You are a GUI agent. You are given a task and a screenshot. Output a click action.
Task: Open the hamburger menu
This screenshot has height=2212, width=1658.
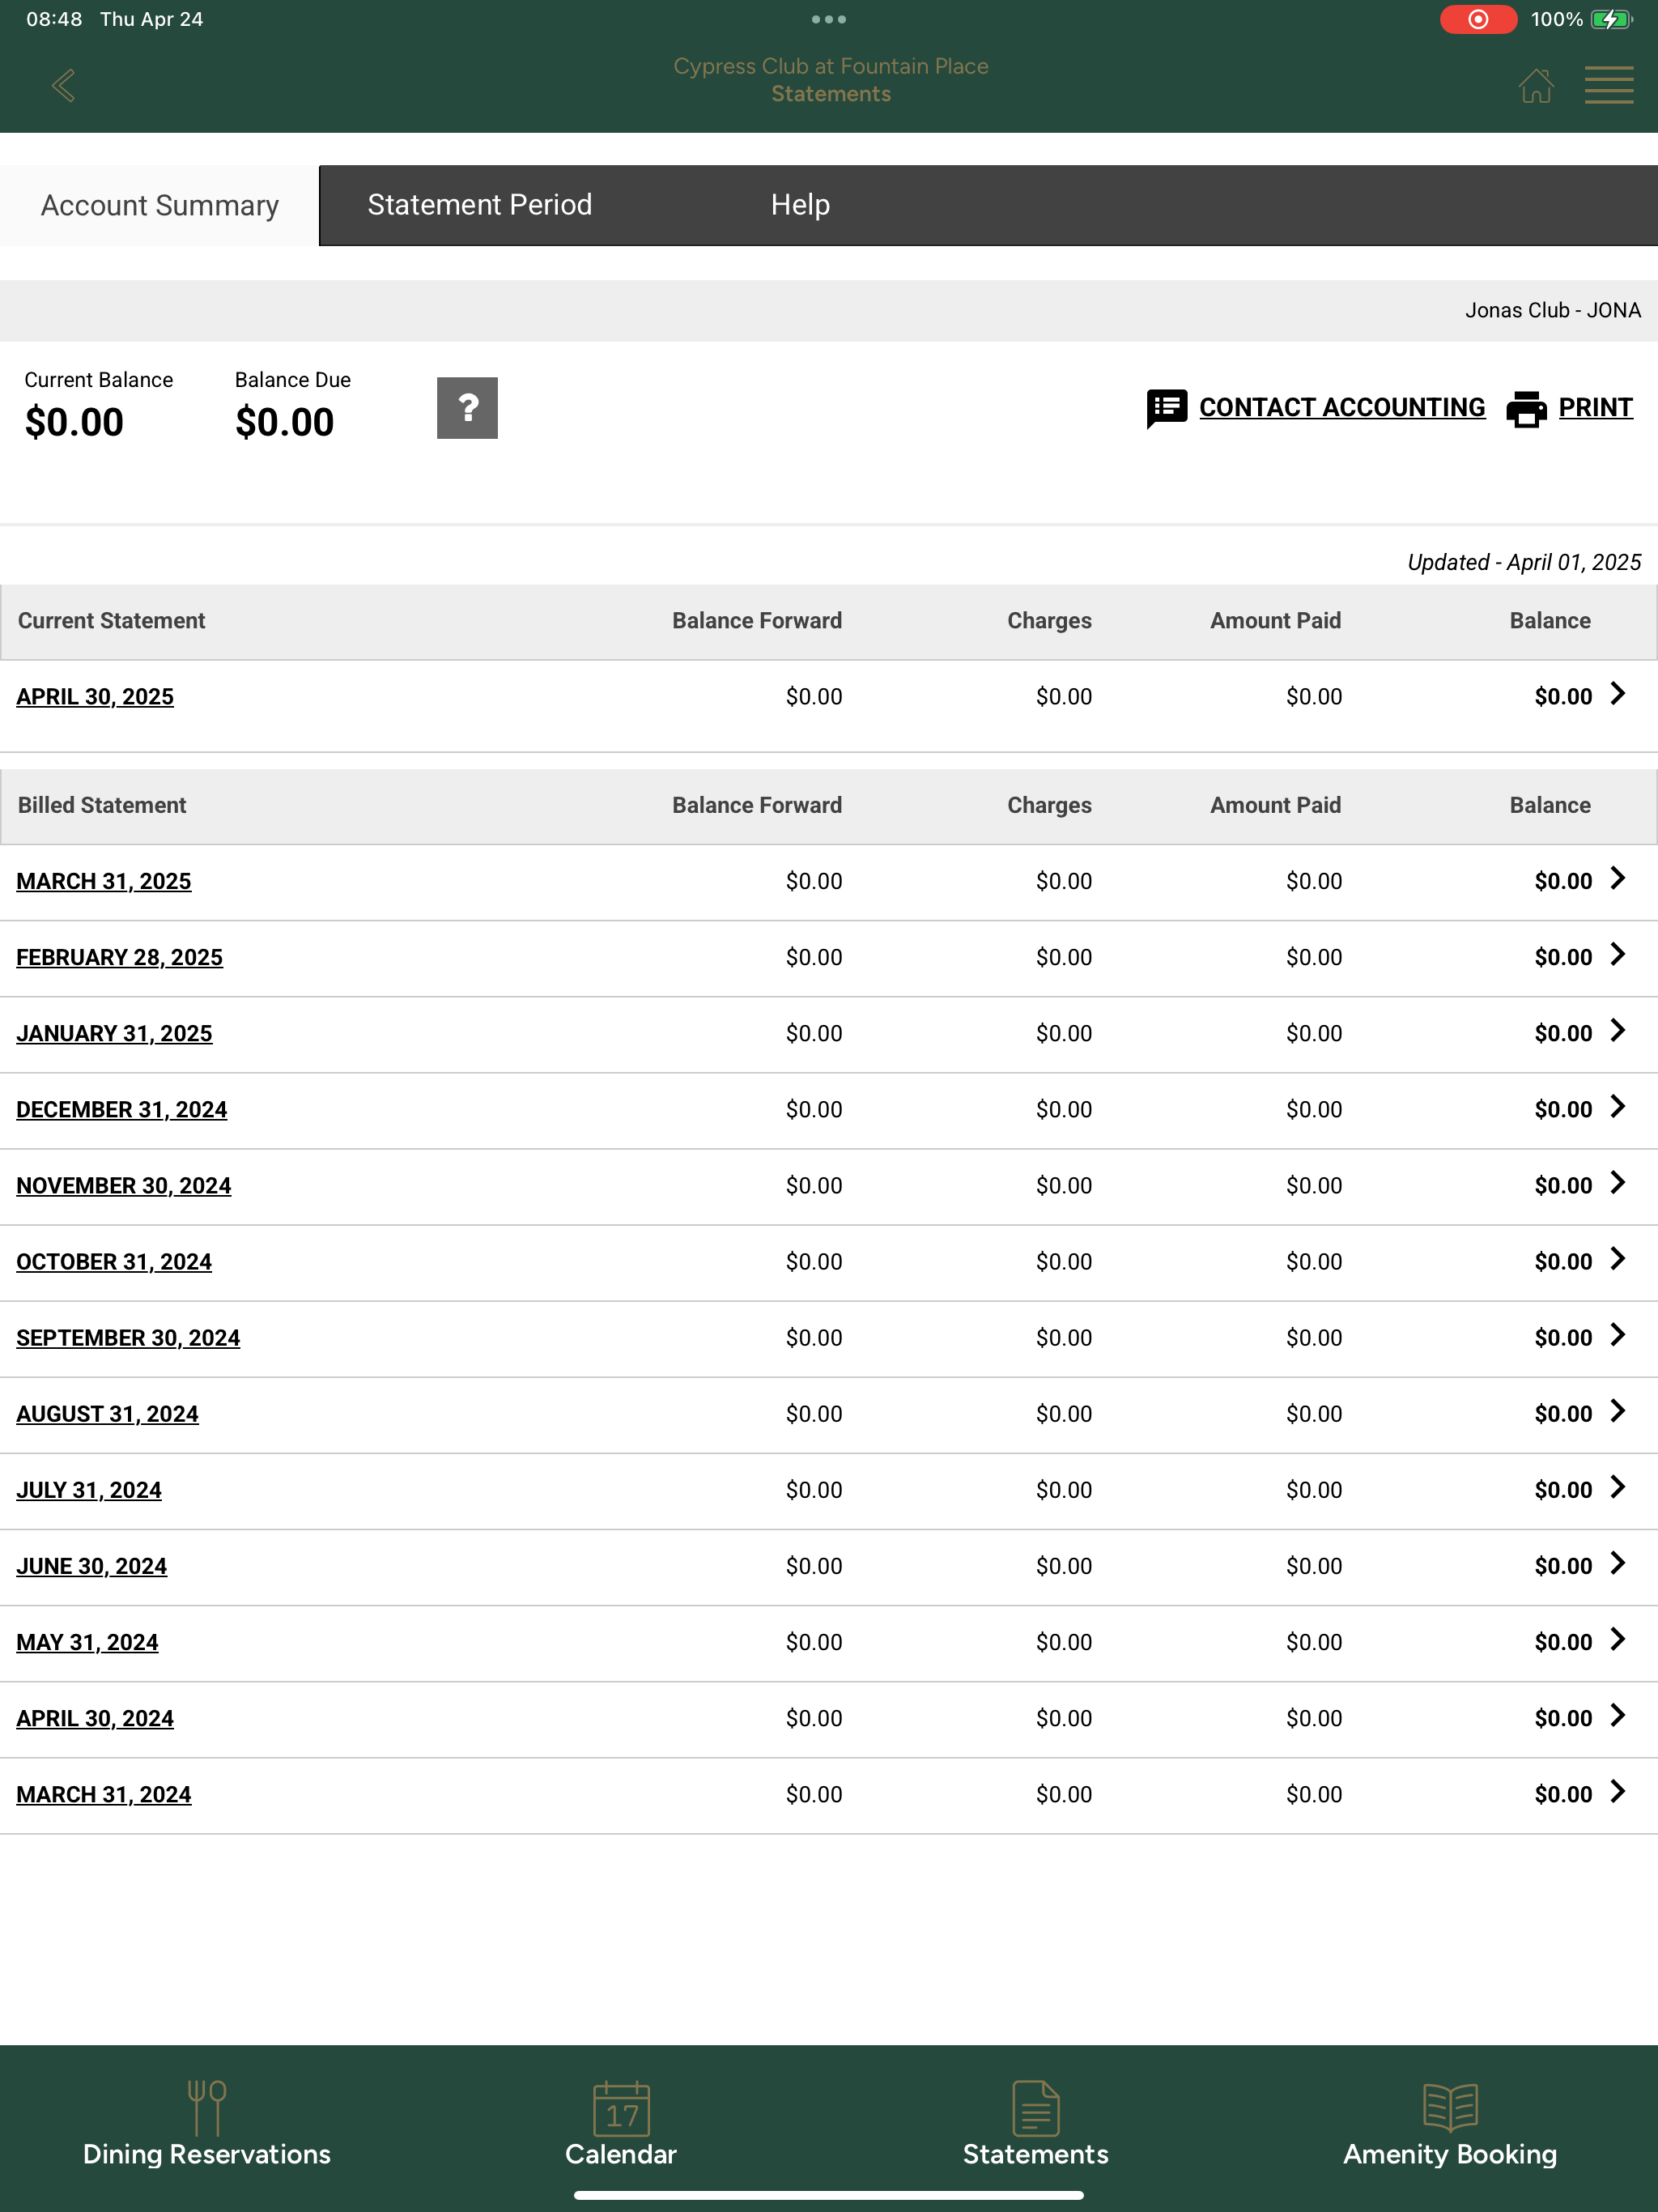[x=1609, y=85]
